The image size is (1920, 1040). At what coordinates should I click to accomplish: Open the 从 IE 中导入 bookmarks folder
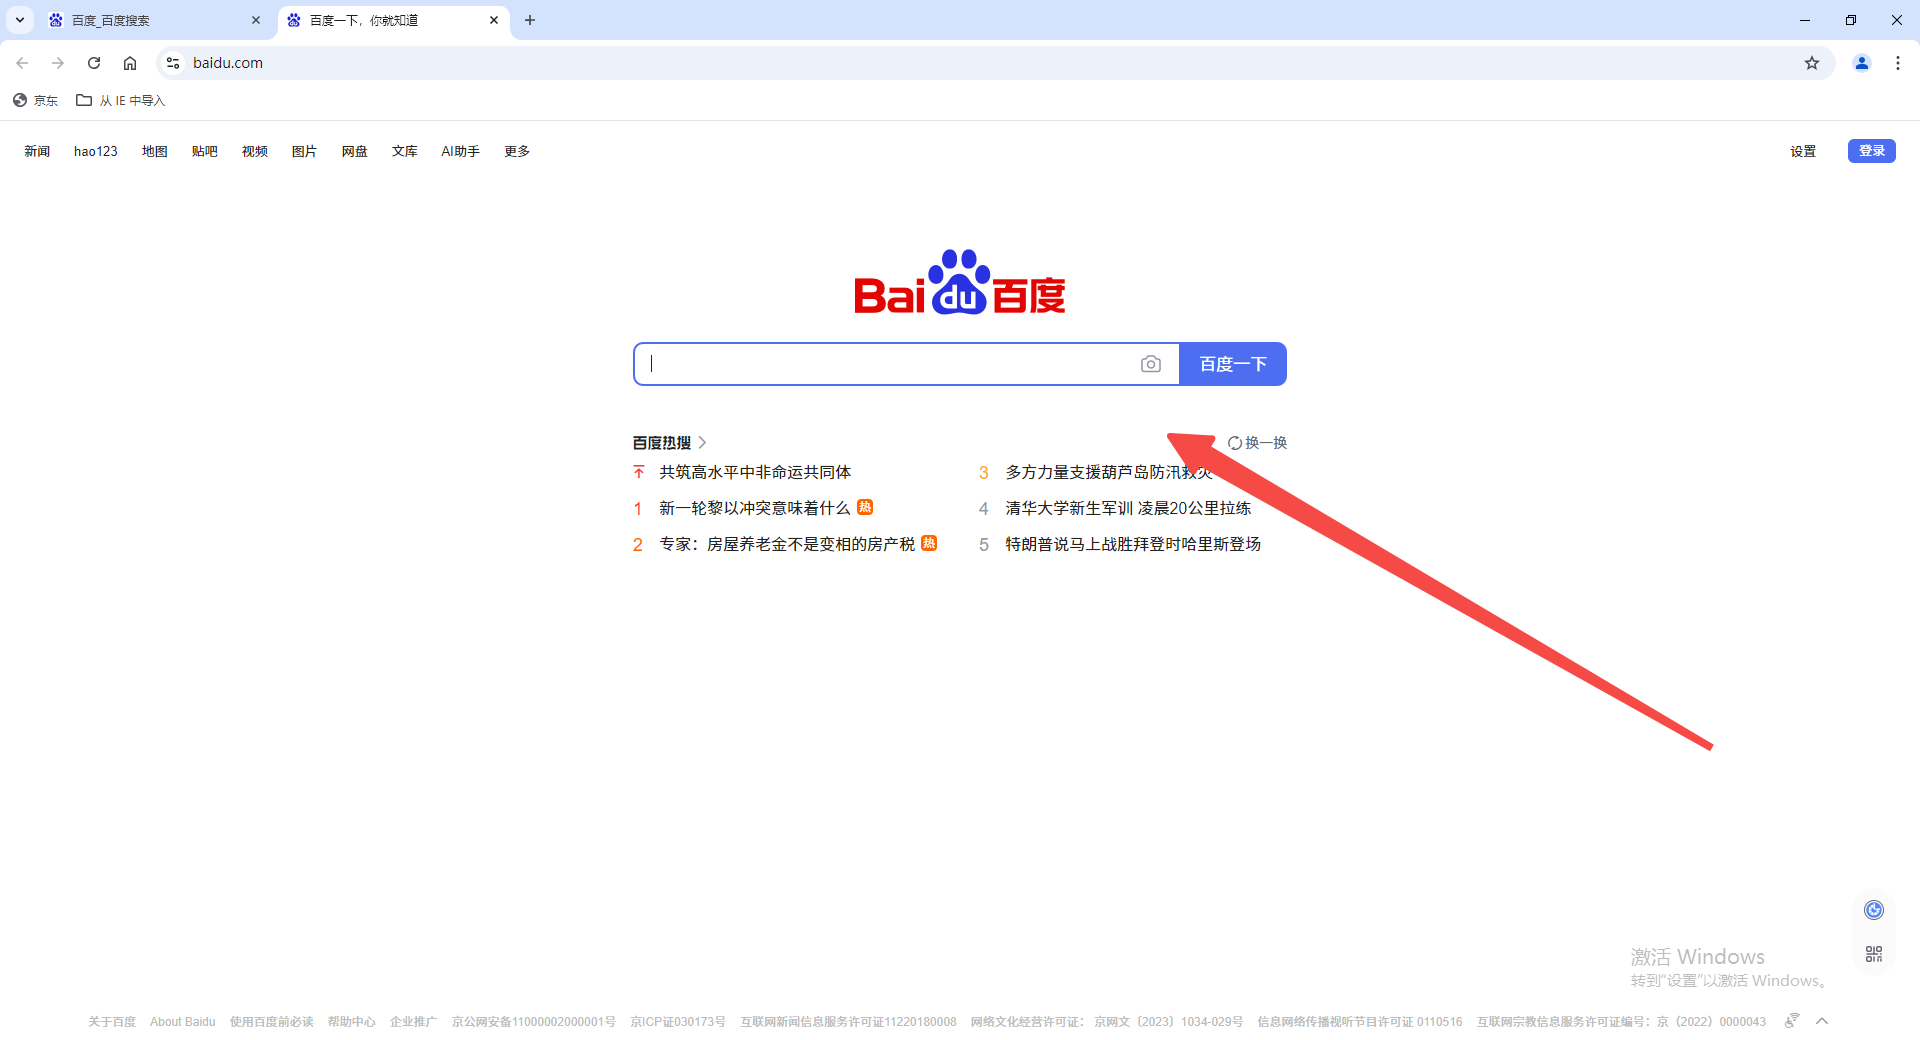121,100
